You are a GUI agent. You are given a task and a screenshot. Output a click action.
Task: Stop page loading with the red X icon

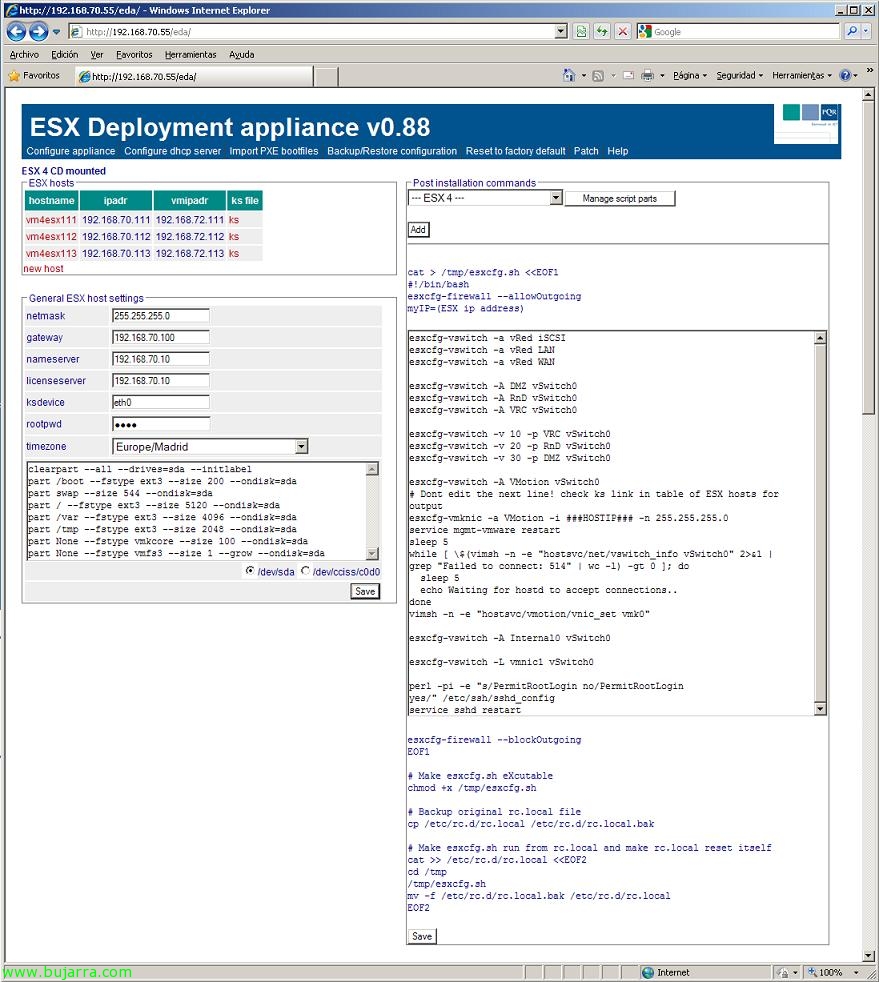click(x=622, y=31)
